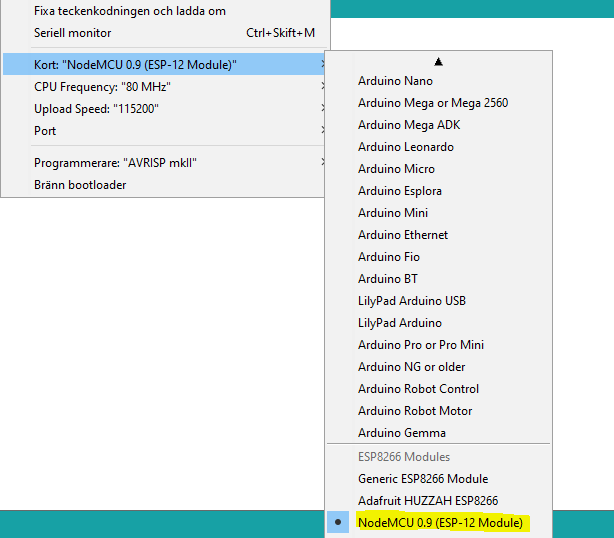Choose Arduino Robot Motor board
The height and width of the screenshot is (538, 614).
[439, 411]
